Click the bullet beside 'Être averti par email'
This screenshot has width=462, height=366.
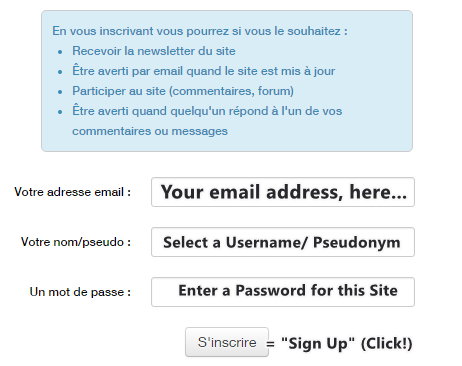click(60, 72)
